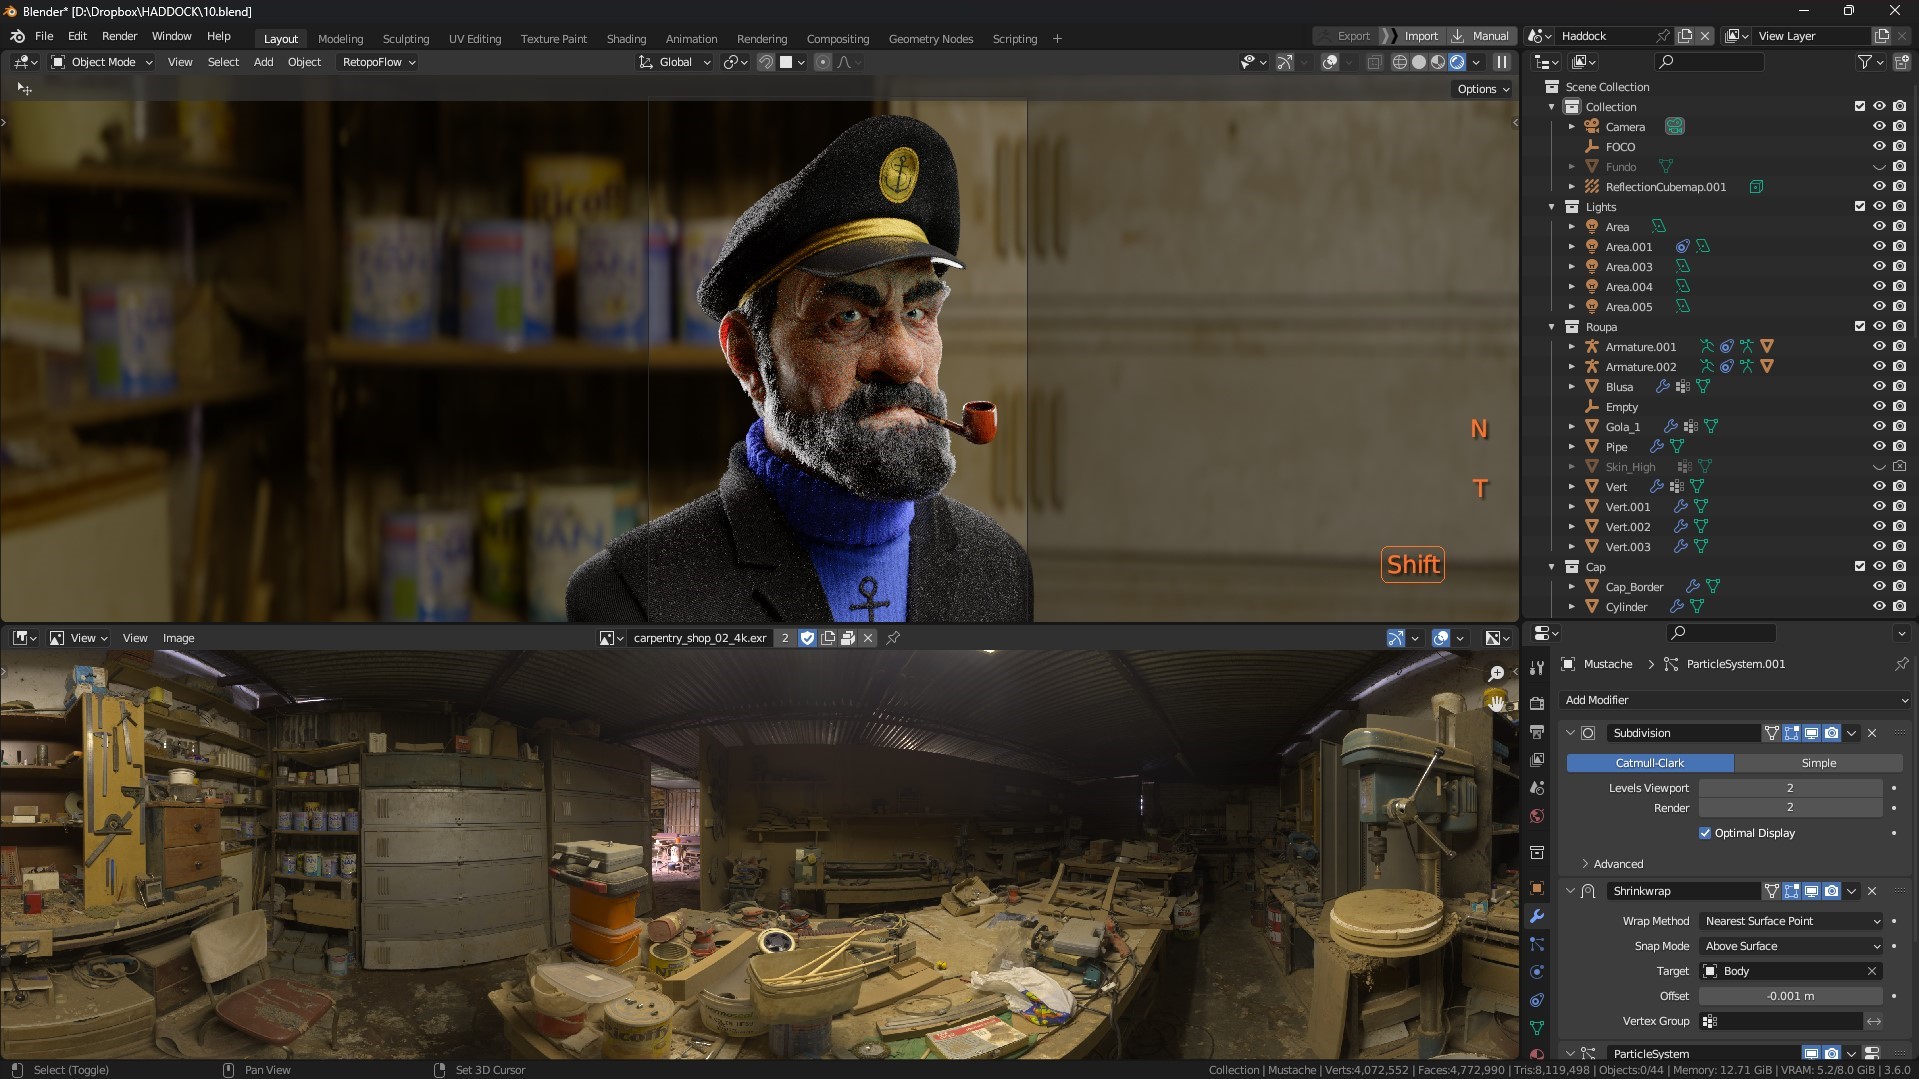
Task: Toggle fake user shield for carpentry_shop image
Action: point(807,638)
